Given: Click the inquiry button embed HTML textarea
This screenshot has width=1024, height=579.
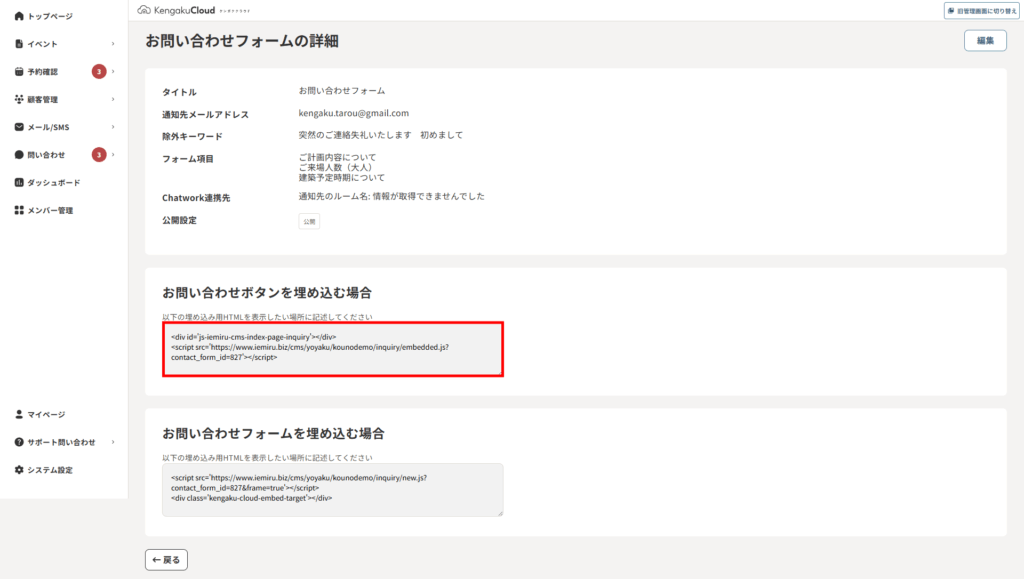Looking at the screenshot, I should click(x=333, y=349).
